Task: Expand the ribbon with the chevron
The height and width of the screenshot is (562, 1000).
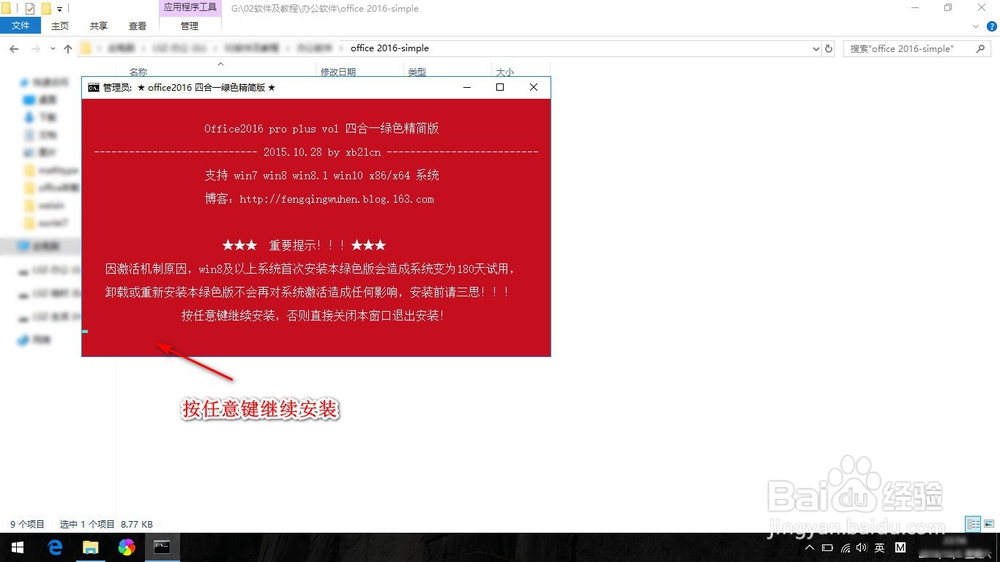Action: tap(975, 26)
